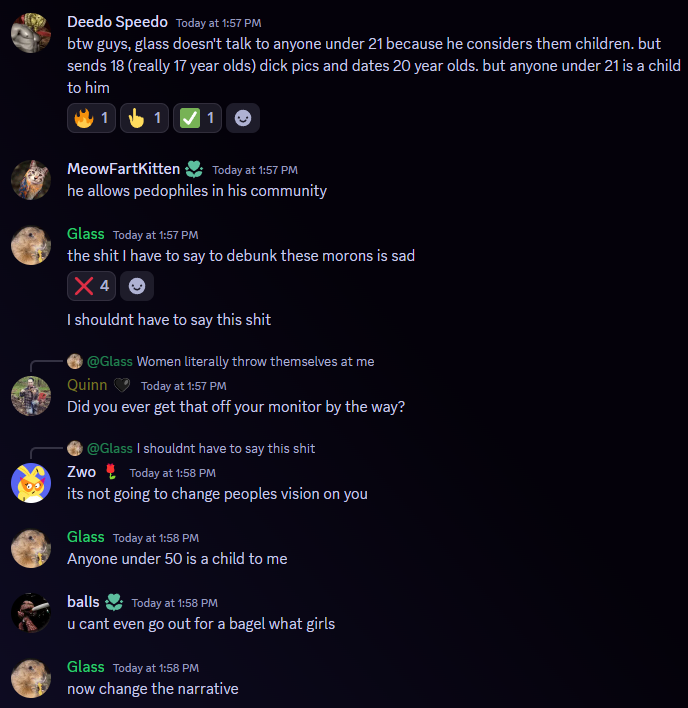The image size is (688, 708).
Task: Open Zwo's yellow bunny avatar
Action: click(x=31, y=483)
